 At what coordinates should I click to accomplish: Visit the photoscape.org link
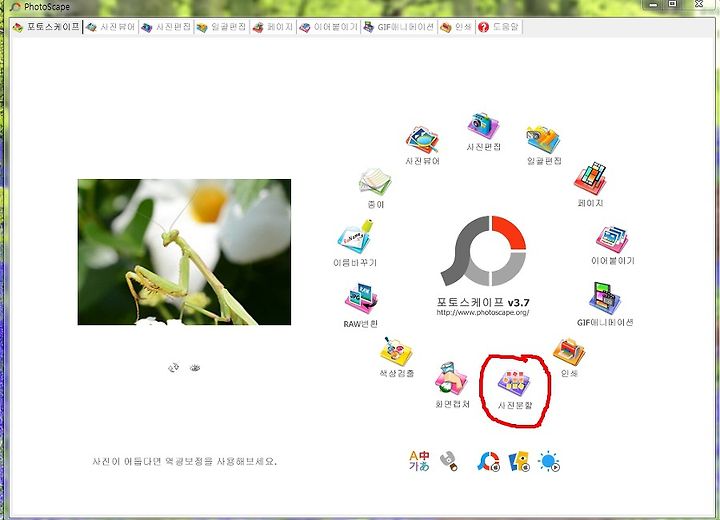[483, 312]
